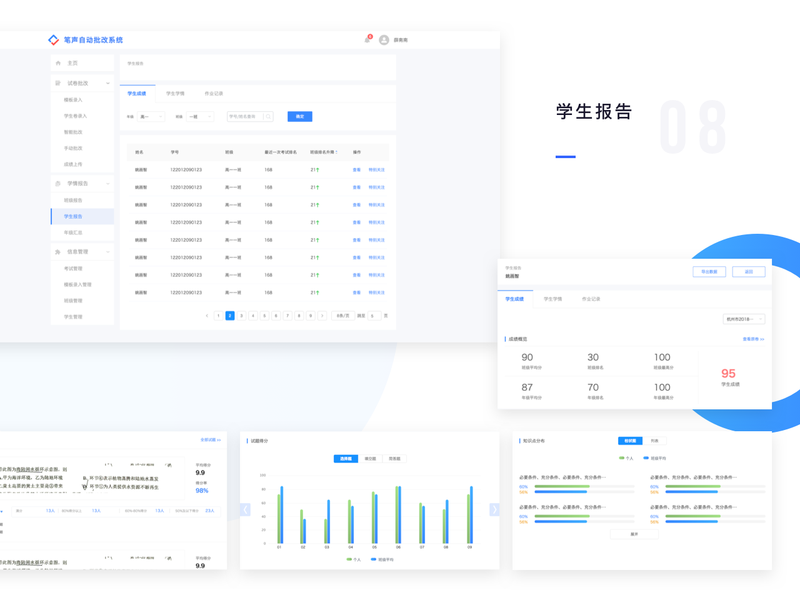
Task: Click the 学情报告 section icon
Action: [x=58, y=184]
